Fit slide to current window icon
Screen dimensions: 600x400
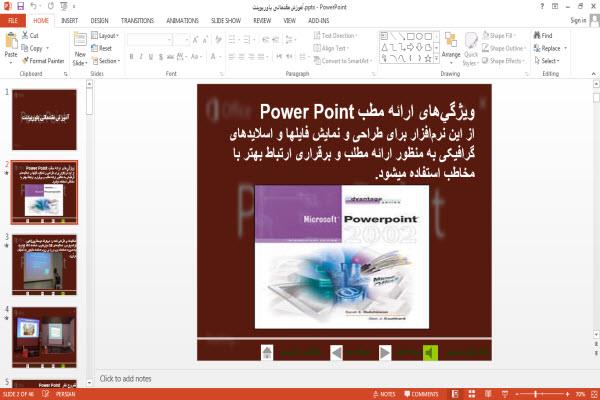[x=594, y=394]
